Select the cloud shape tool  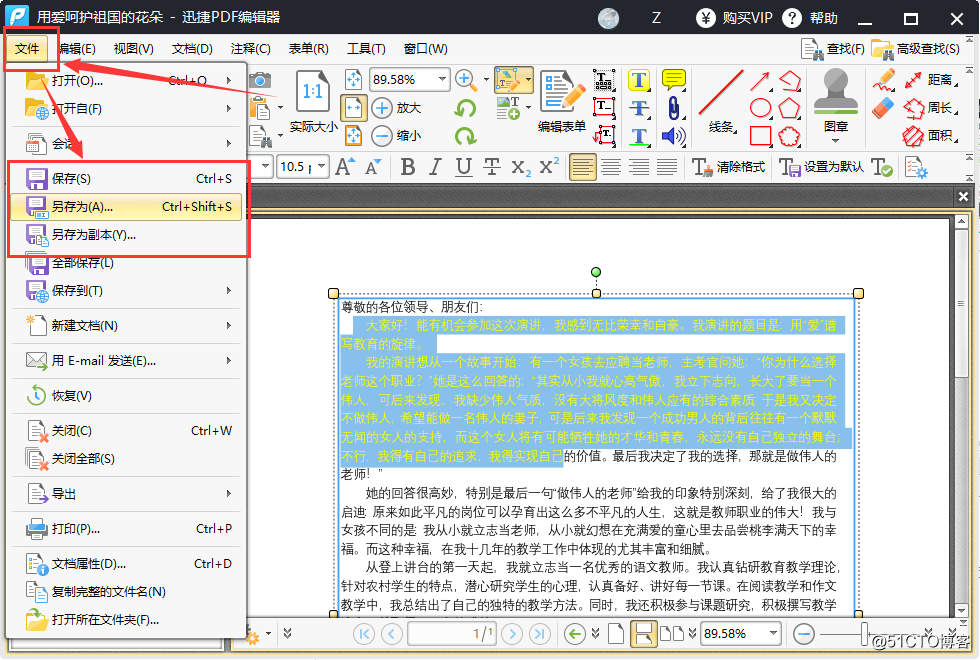tap(789, 136)
